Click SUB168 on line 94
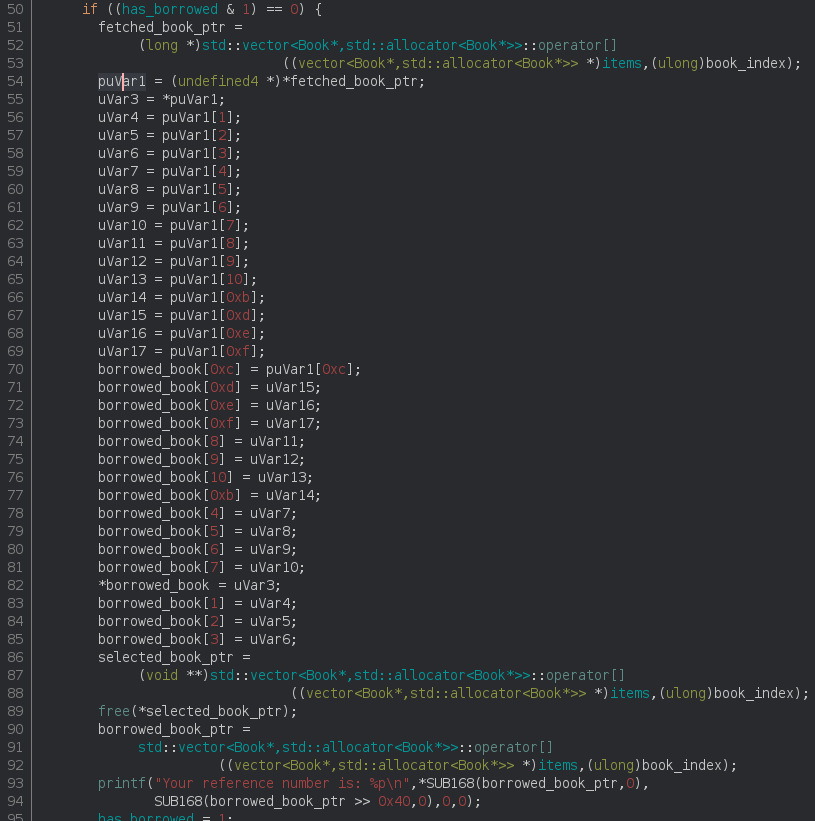815x821 pixels. 177,801
